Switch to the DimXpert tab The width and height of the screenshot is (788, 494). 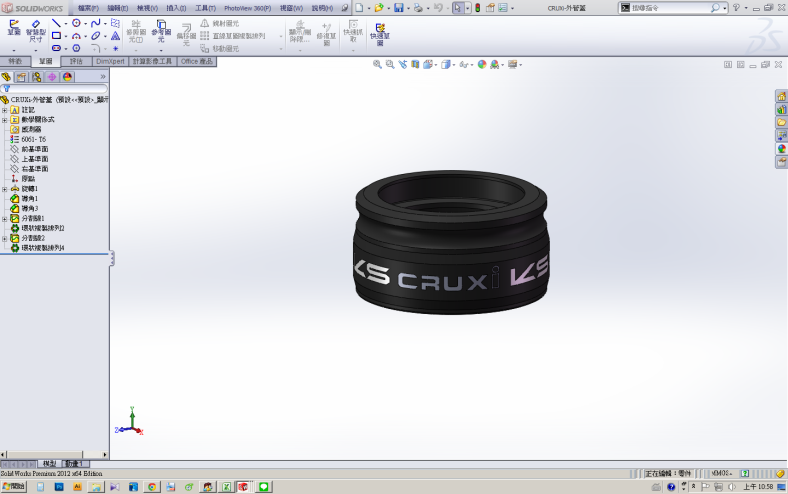110,61
